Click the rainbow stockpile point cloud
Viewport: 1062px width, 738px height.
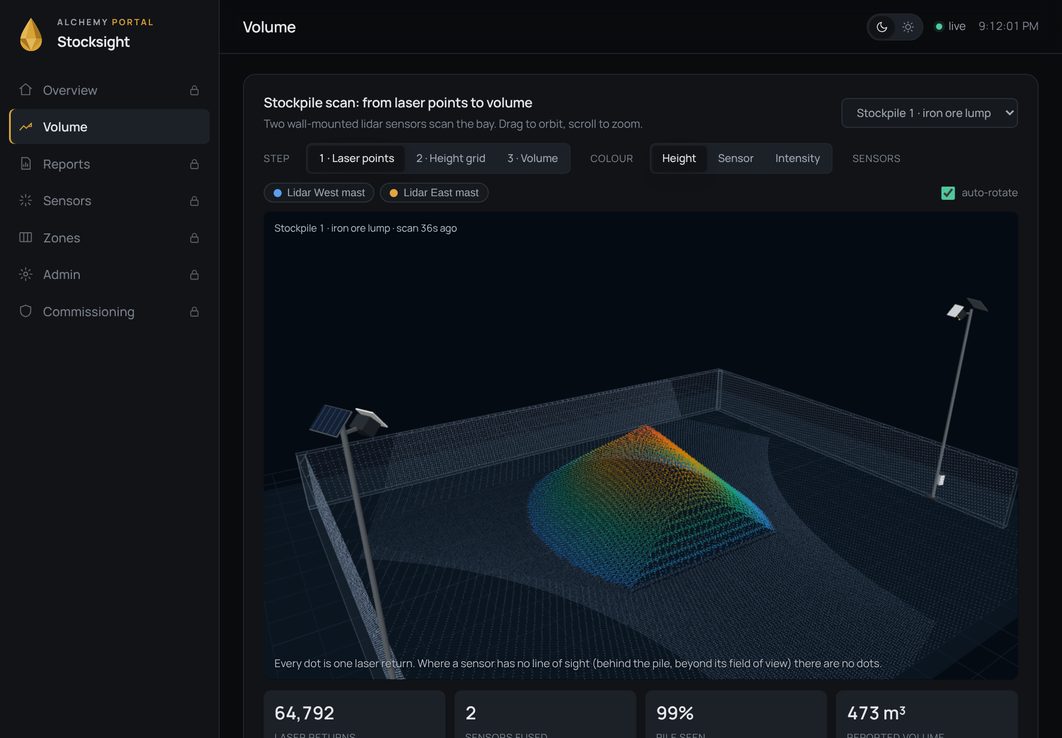point(649,506)
